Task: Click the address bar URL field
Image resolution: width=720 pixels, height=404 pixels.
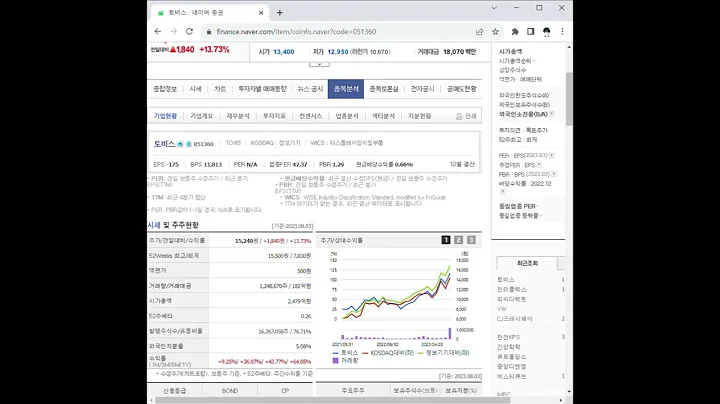Action: coord(338,32)
